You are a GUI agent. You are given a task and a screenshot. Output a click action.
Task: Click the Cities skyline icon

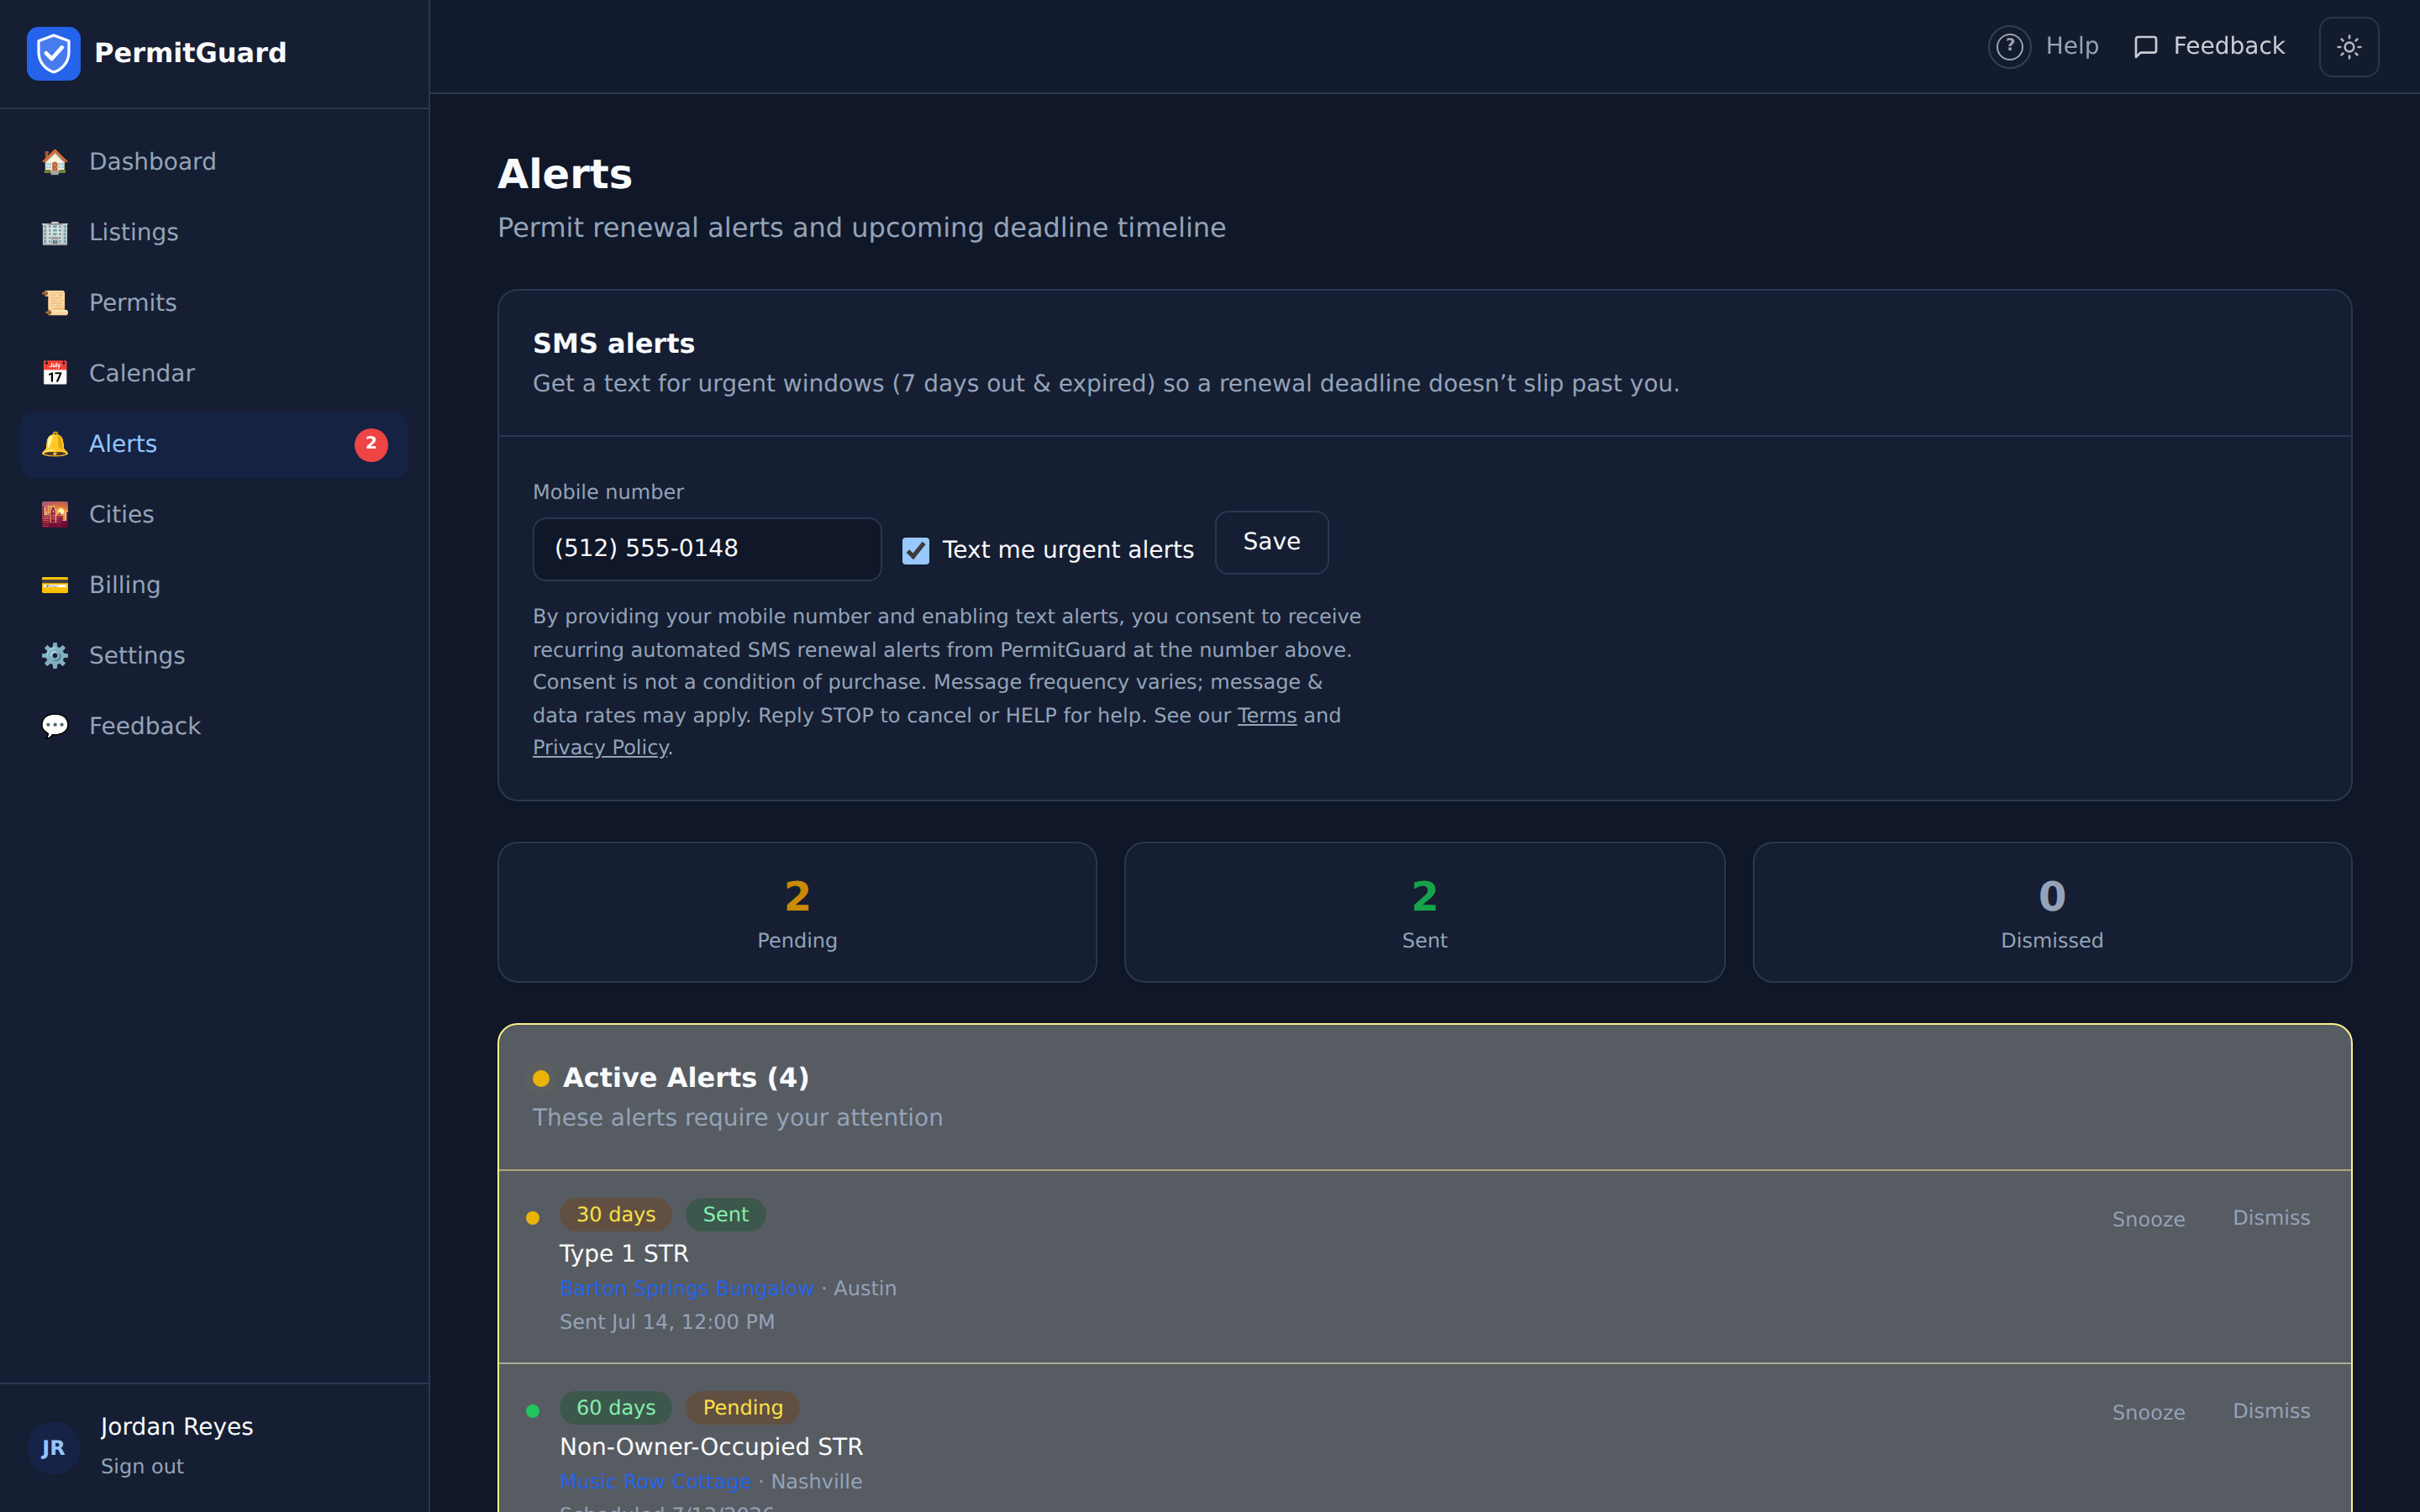point(55,515)
